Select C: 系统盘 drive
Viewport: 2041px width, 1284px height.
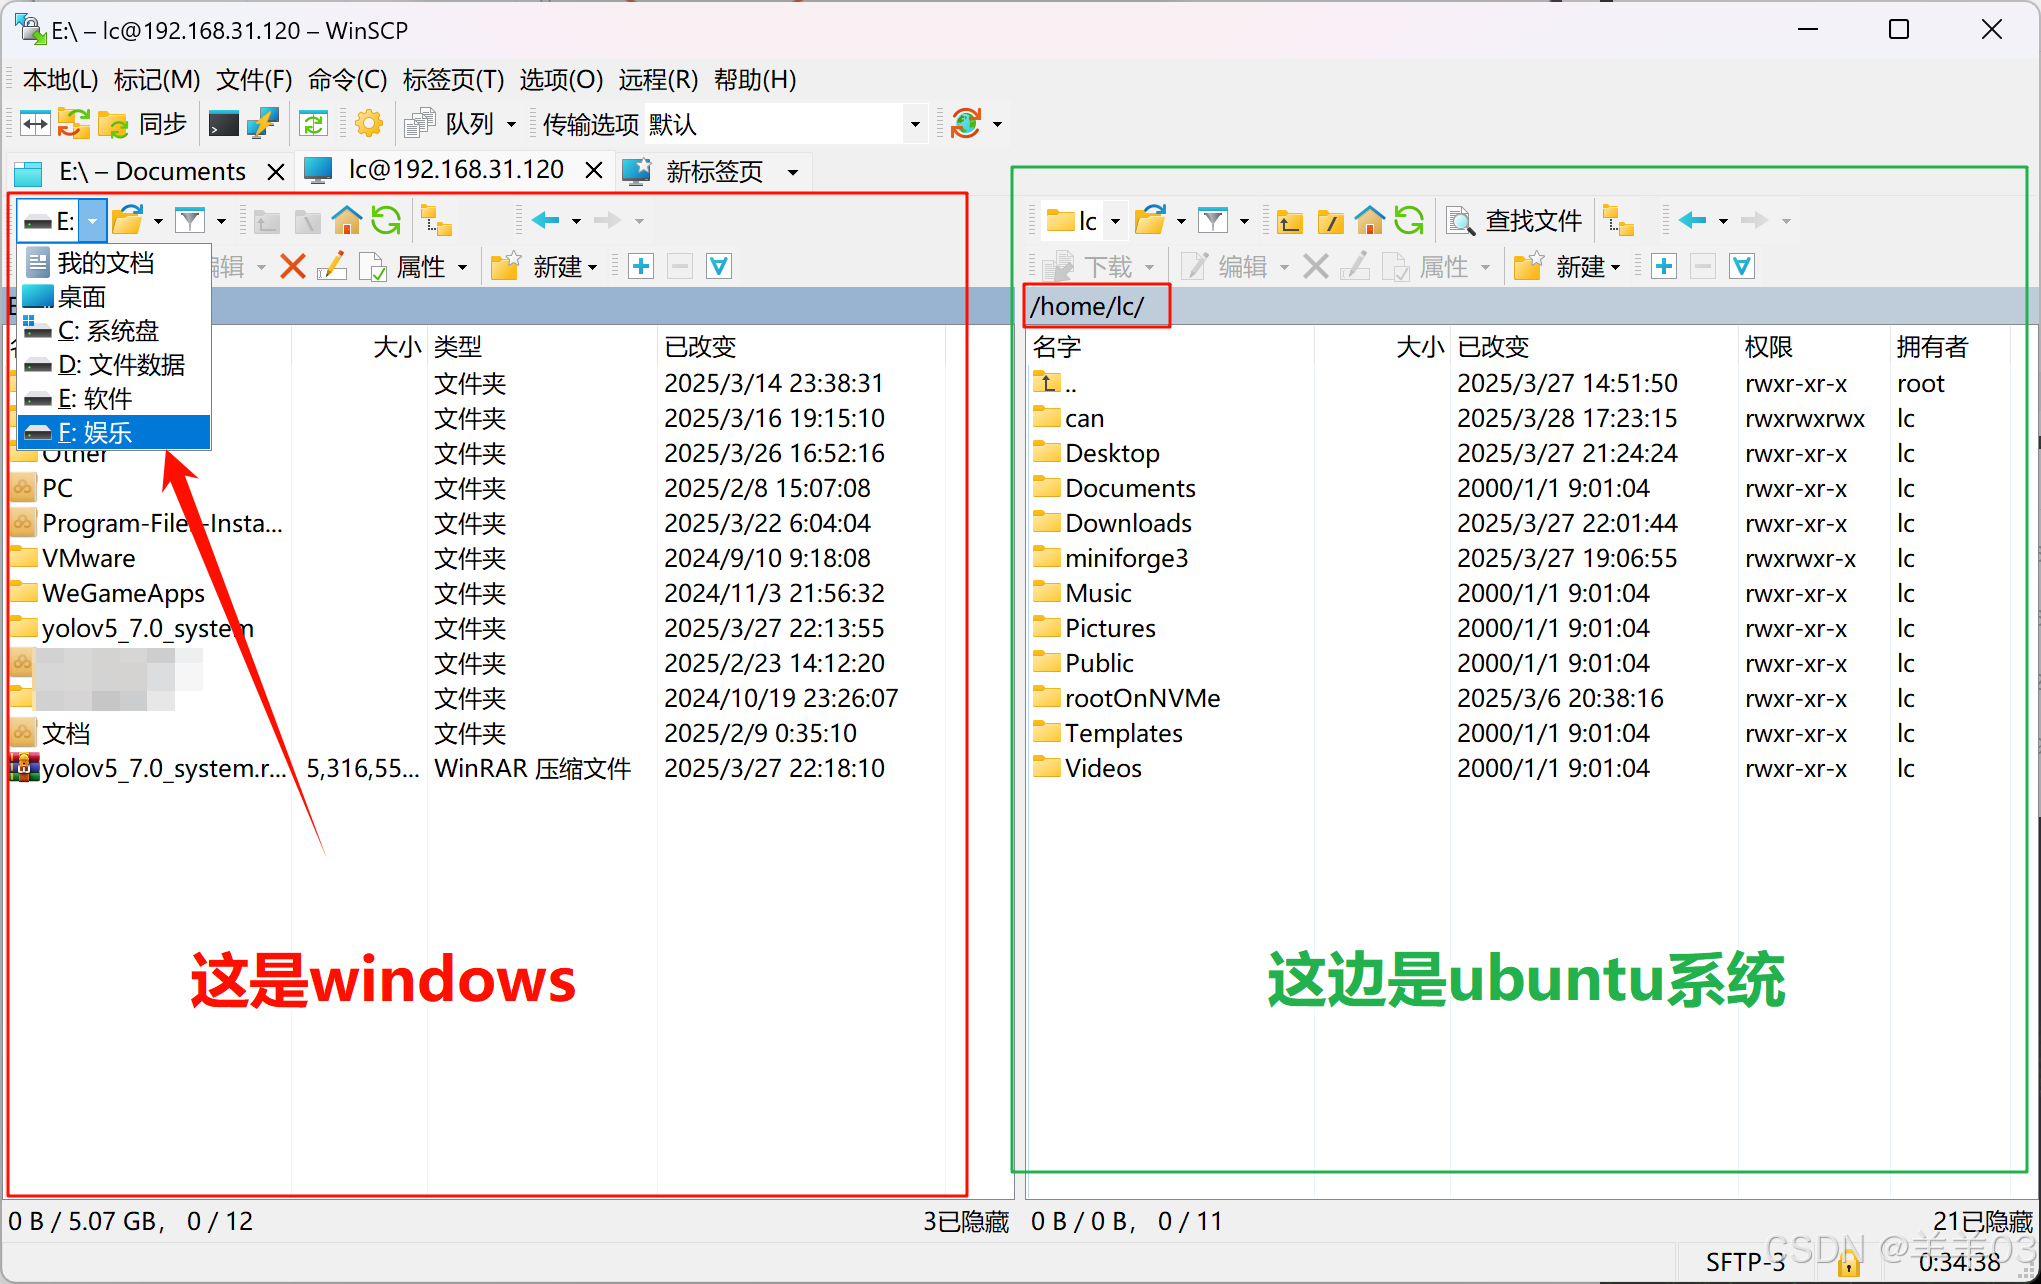pyautogui.click(x=114, y=331)
